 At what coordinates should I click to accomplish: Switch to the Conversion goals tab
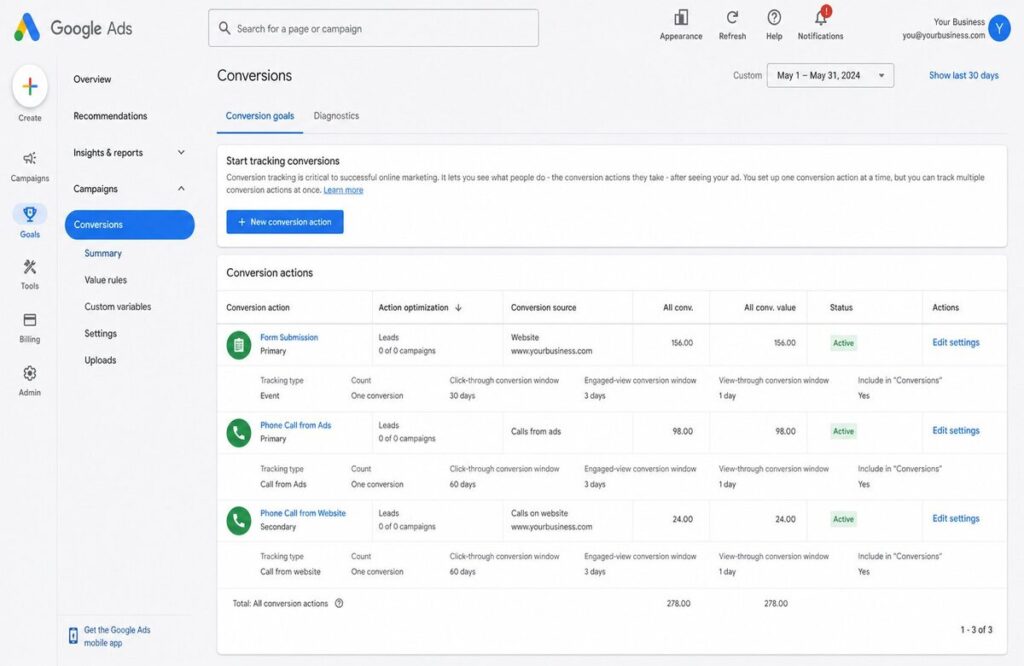tap(260, 116)
